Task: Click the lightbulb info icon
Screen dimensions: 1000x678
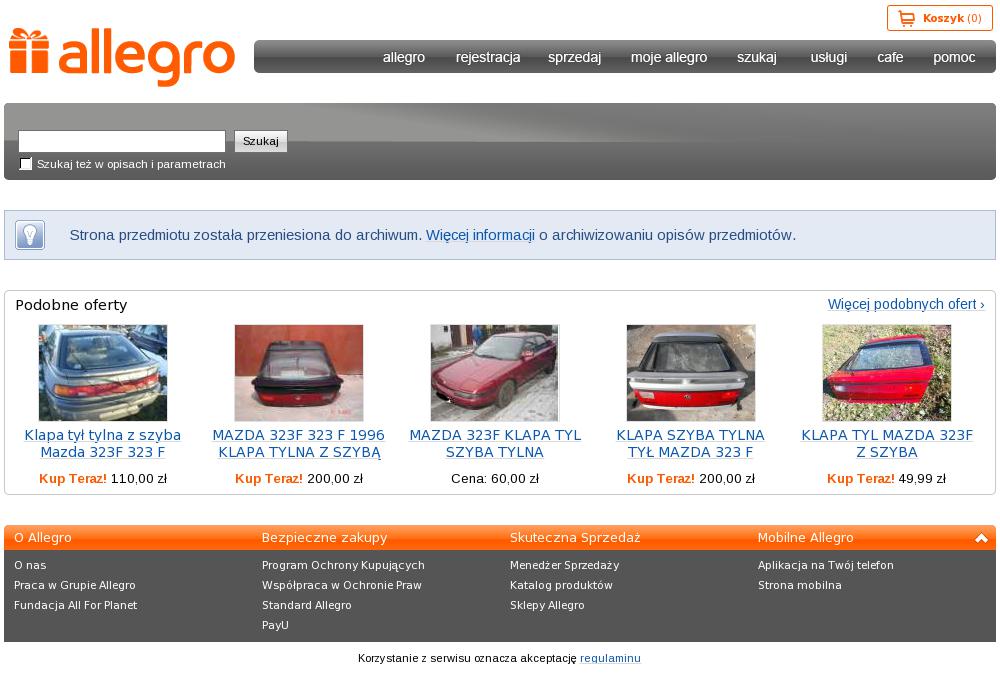Action: pos(30,235)
